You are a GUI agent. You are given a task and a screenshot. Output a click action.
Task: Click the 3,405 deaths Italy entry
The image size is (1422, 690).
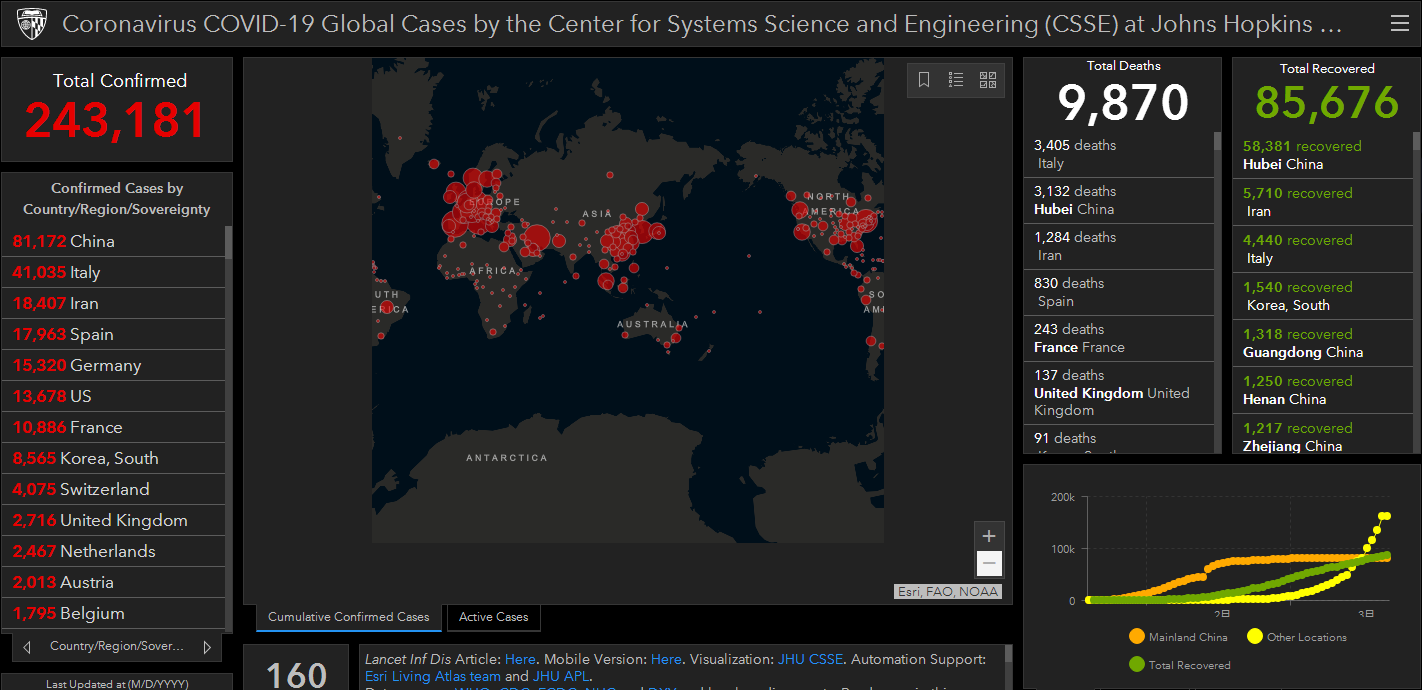pyautogui.click(x=1119, y=155)
